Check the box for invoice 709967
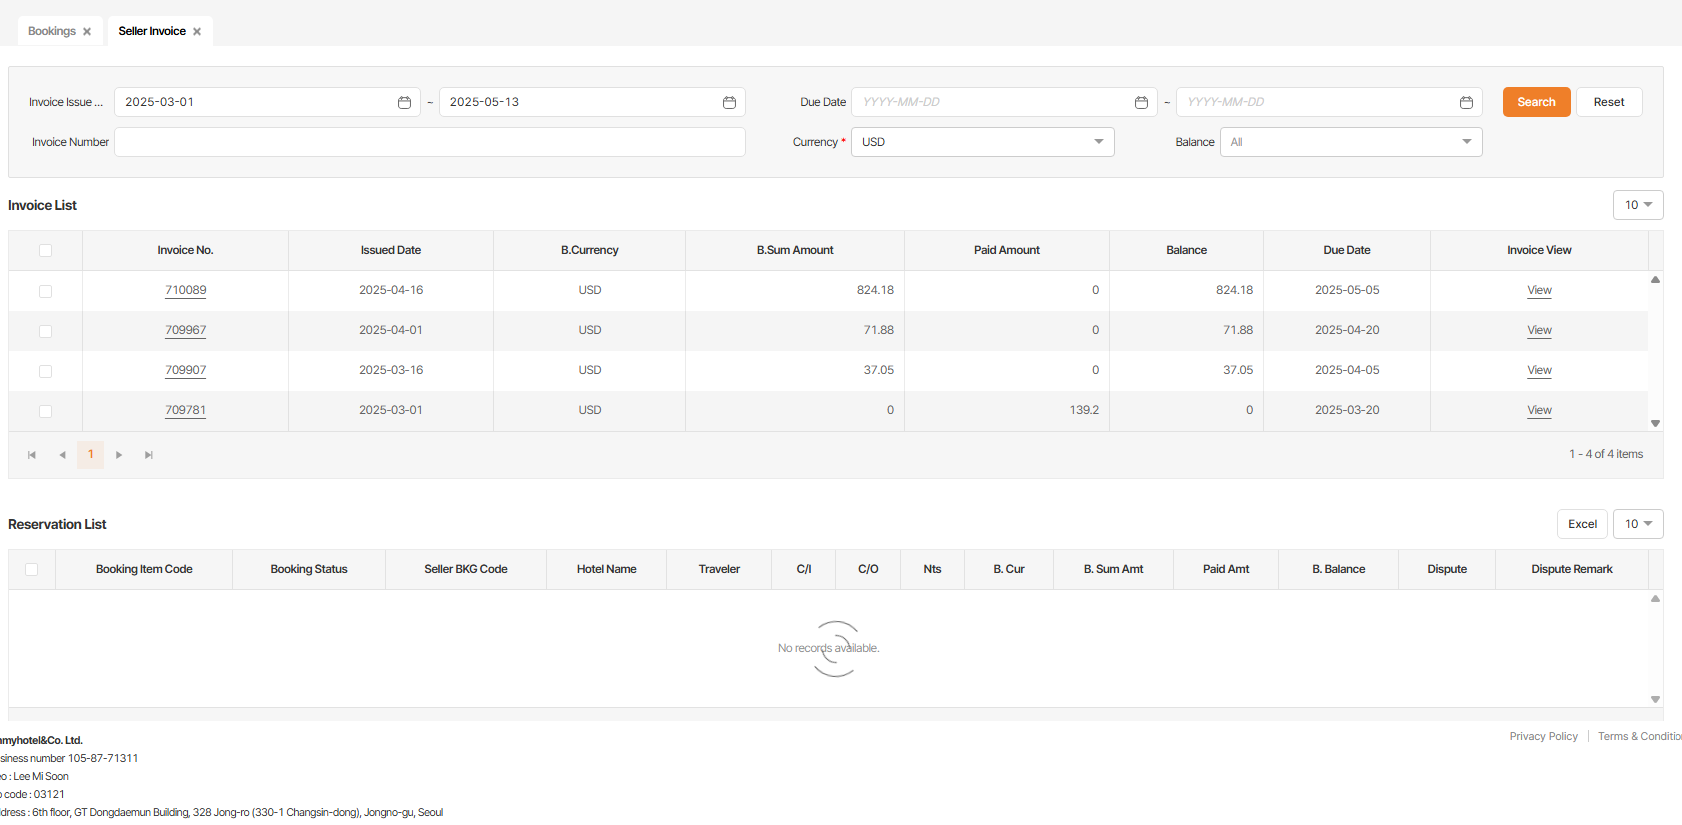This screenshot has width=1682, height=825. point(45,331)
